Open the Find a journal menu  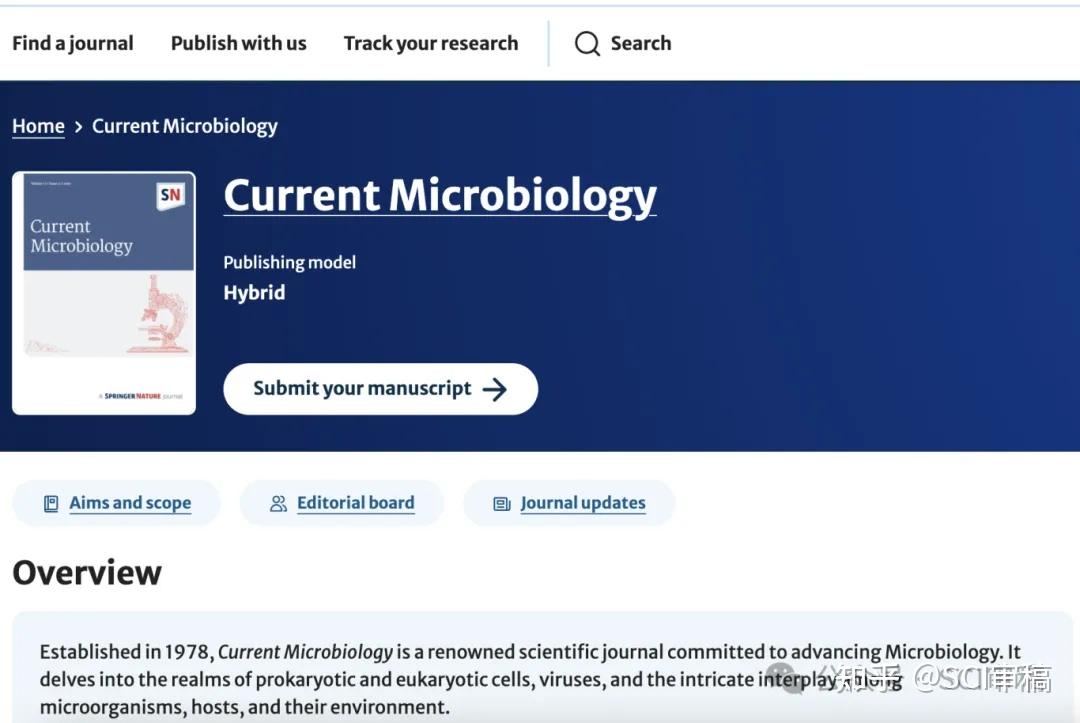click(72, 43)
